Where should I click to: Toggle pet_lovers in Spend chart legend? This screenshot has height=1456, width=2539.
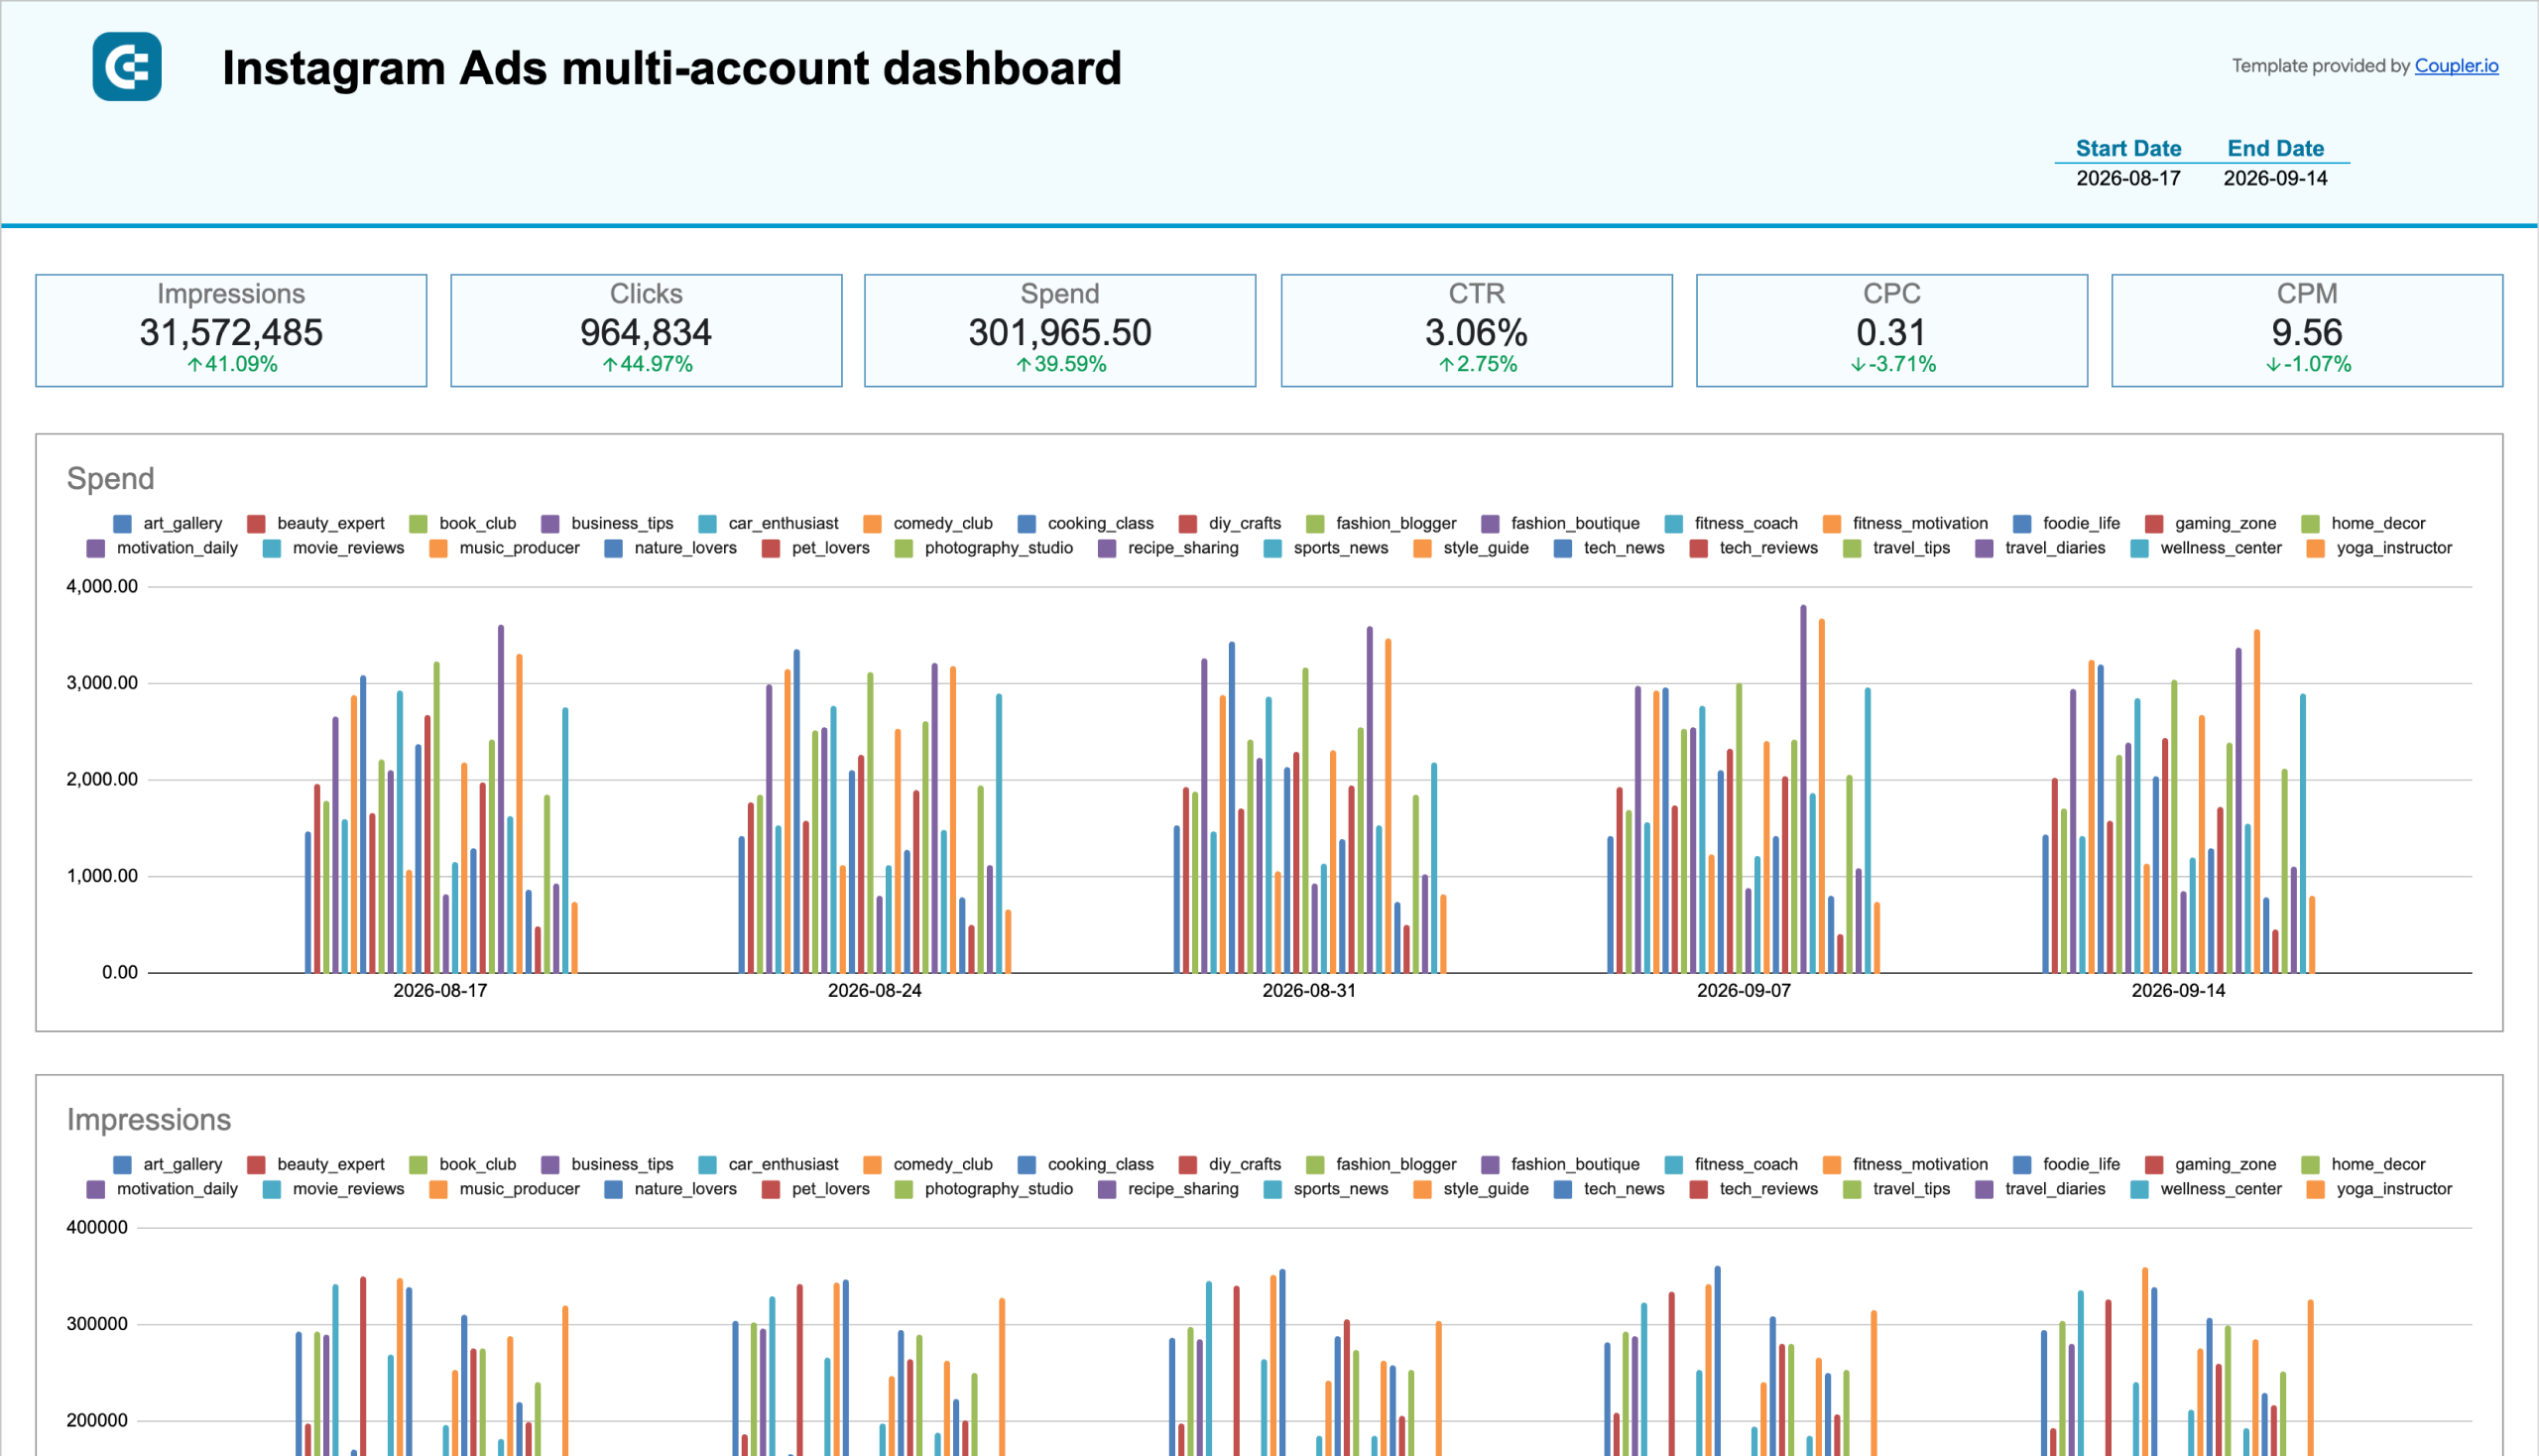coord(815,548)
